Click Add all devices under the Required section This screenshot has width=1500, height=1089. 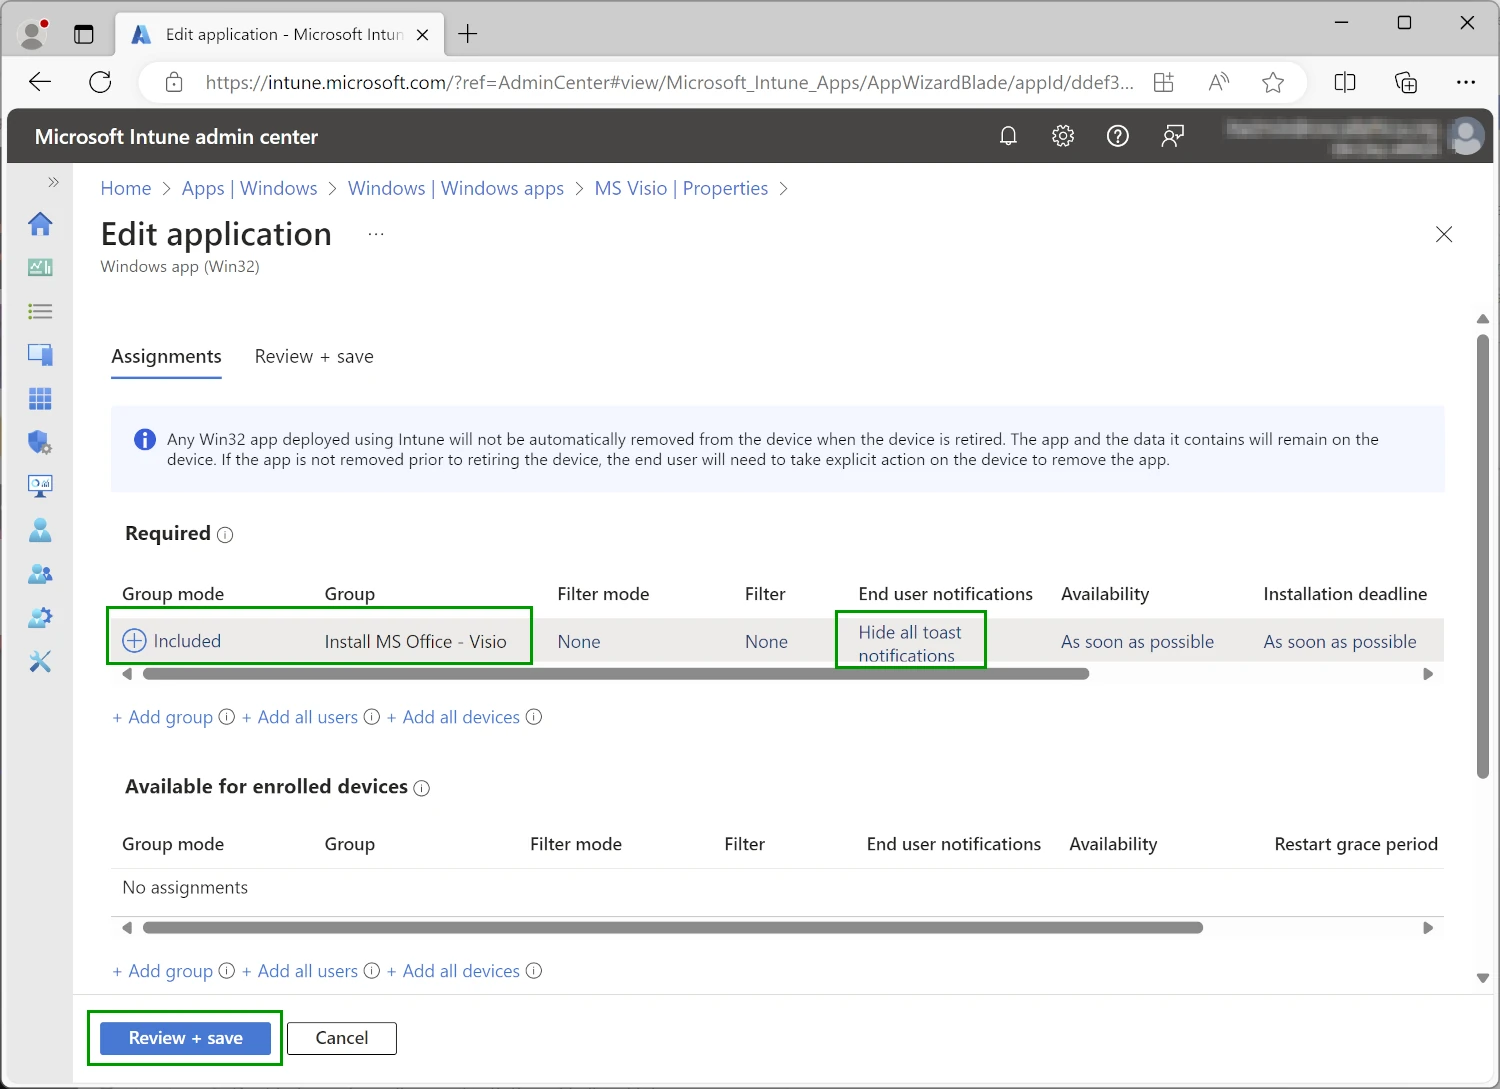pos(453,717)
